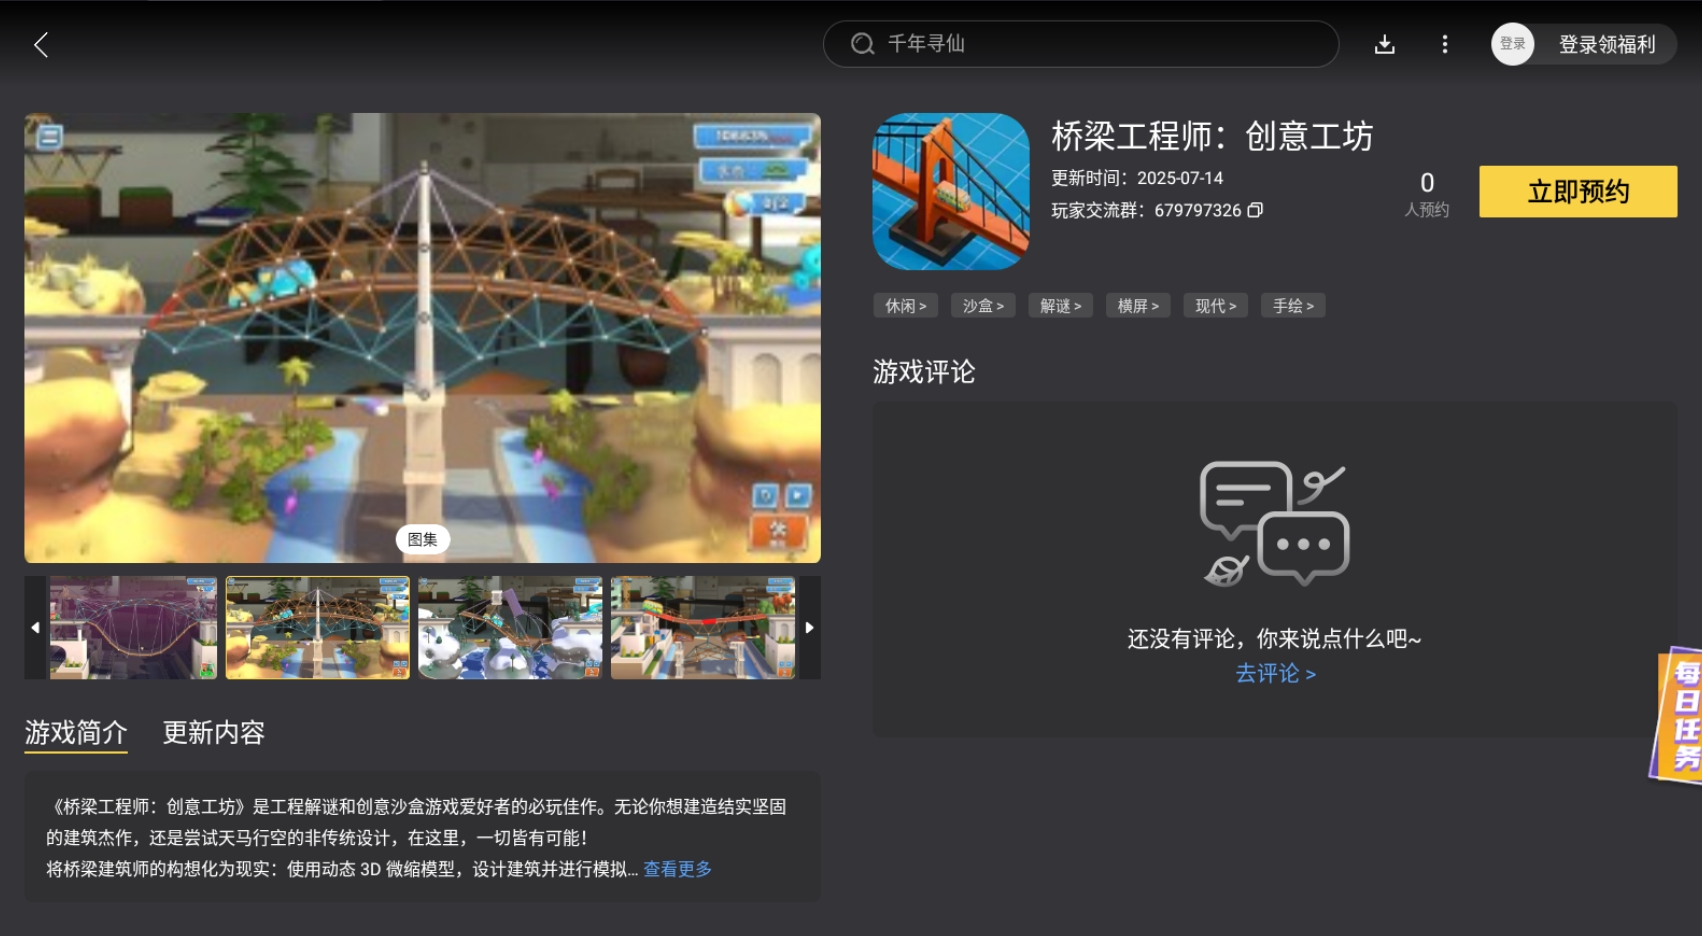Show next thumbnails with right arrow
The width and height of the screenshot is (1702, 936).
(x=809, y=627)
